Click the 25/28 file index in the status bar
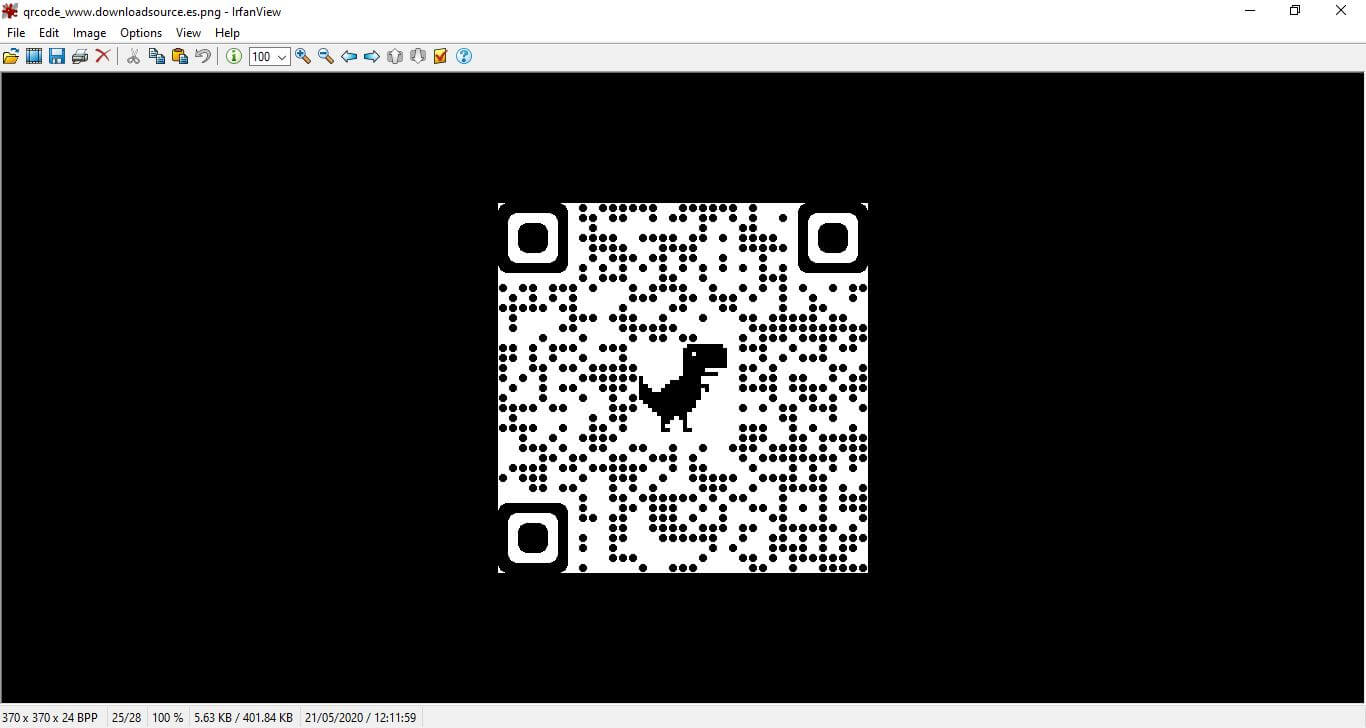The image size is (1366, 728). pyautogui.click(x=127, y=718)
